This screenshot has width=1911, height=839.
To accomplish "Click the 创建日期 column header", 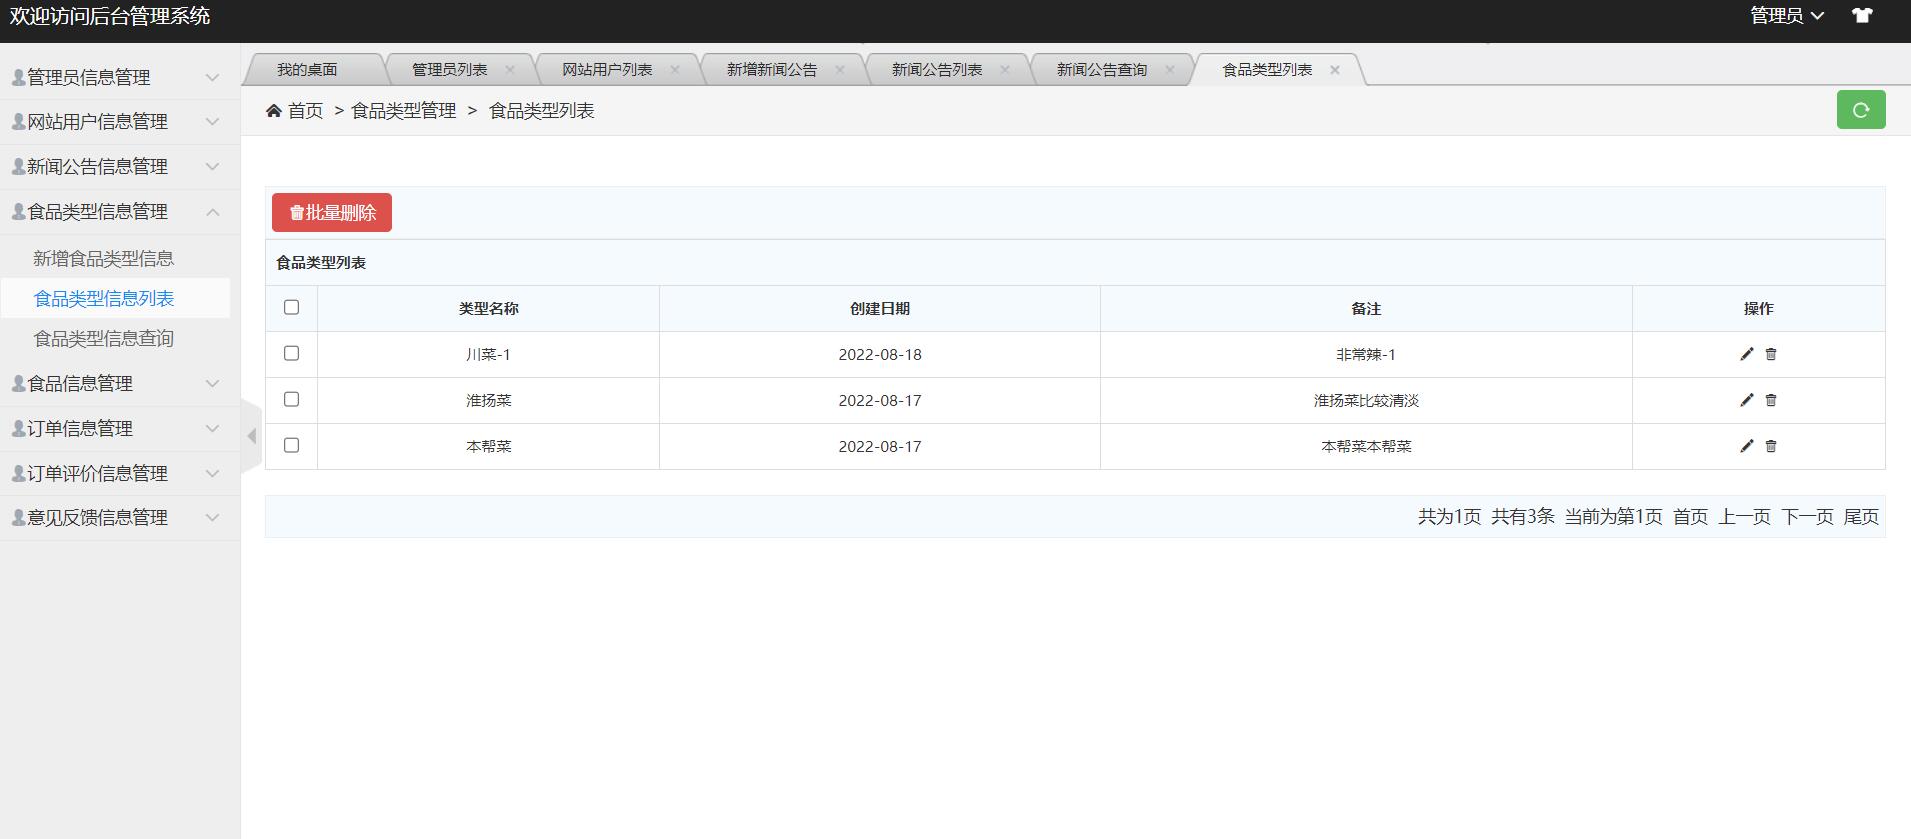I will coord(880,309).
